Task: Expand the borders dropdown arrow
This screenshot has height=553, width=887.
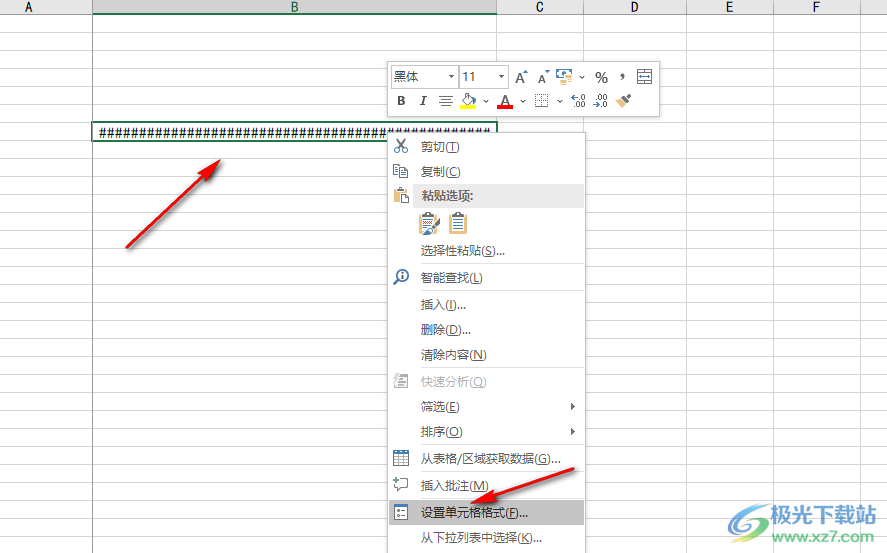Action: coord(559,101)
